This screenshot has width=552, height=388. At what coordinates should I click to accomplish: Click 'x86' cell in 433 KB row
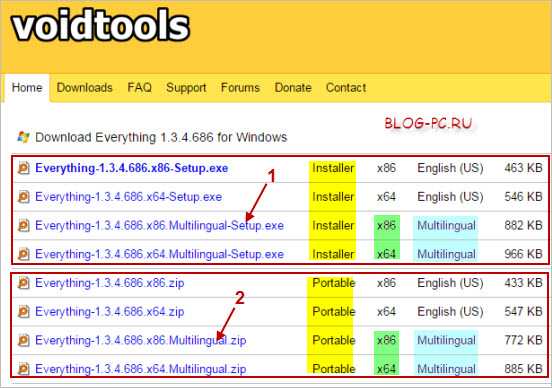[x=386, y=283]
